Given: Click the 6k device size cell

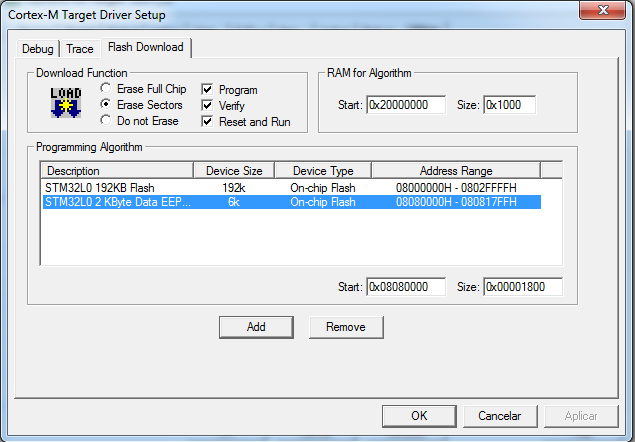Looking at the screenshot, I should tap(234, 202).
